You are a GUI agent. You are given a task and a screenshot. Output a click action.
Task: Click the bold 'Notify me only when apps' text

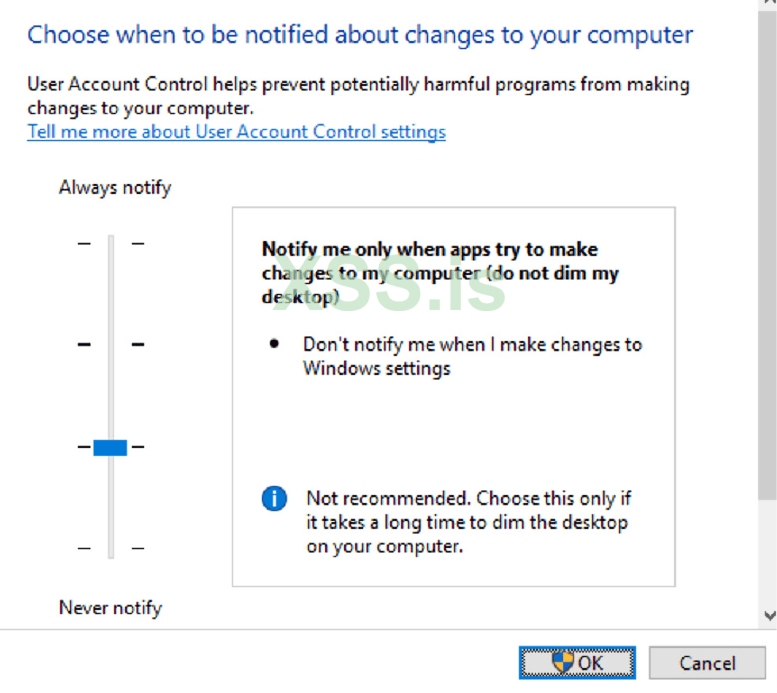click(x=430, y=250)
